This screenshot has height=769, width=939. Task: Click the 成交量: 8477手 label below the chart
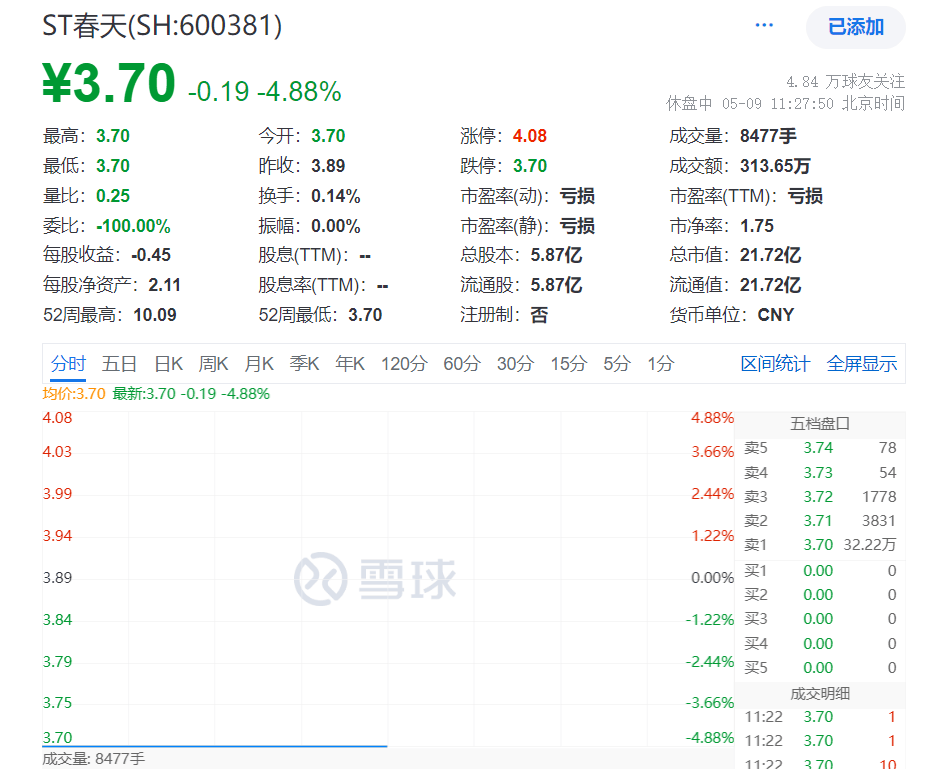point(93,759)
